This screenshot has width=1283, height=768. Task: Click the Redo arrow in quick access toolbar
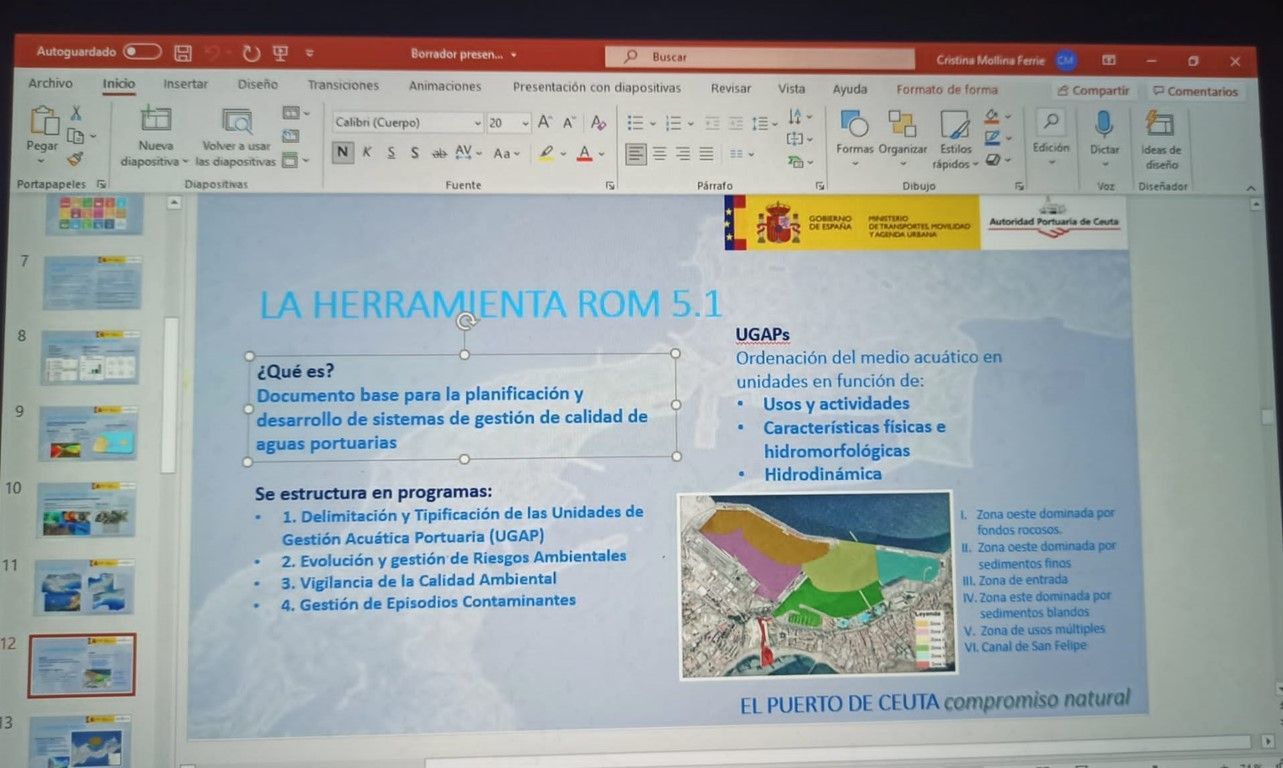[250, 54]
